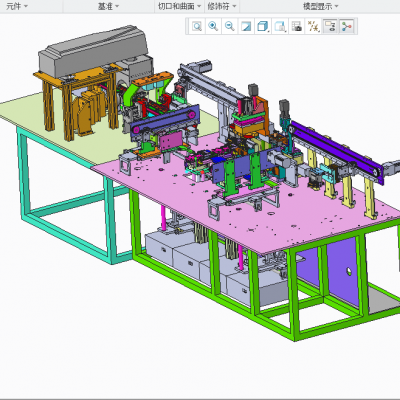Select the Zoom Out tool
Screen dimensions: 400x400
click(x=230, y=26)
